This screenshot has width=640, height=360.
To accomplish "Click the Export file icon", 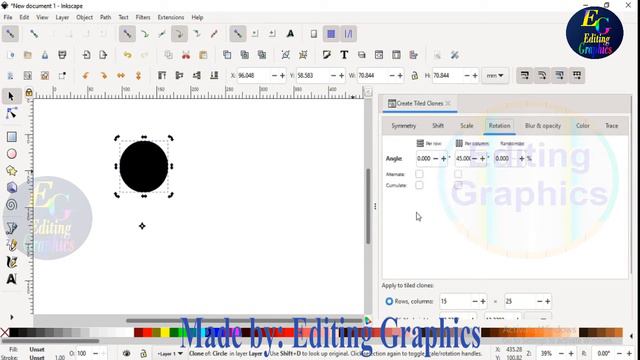I will [103, 55].
